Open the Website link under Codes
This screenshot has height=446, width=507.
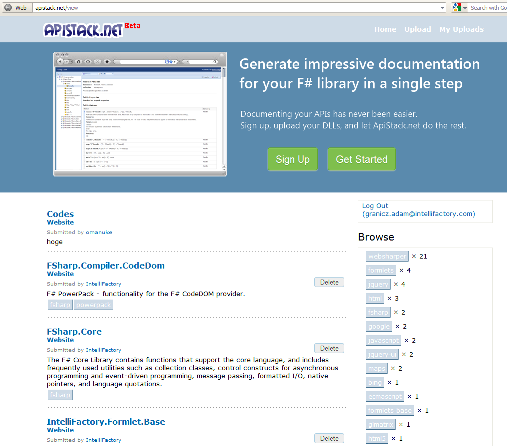(60, 222)
